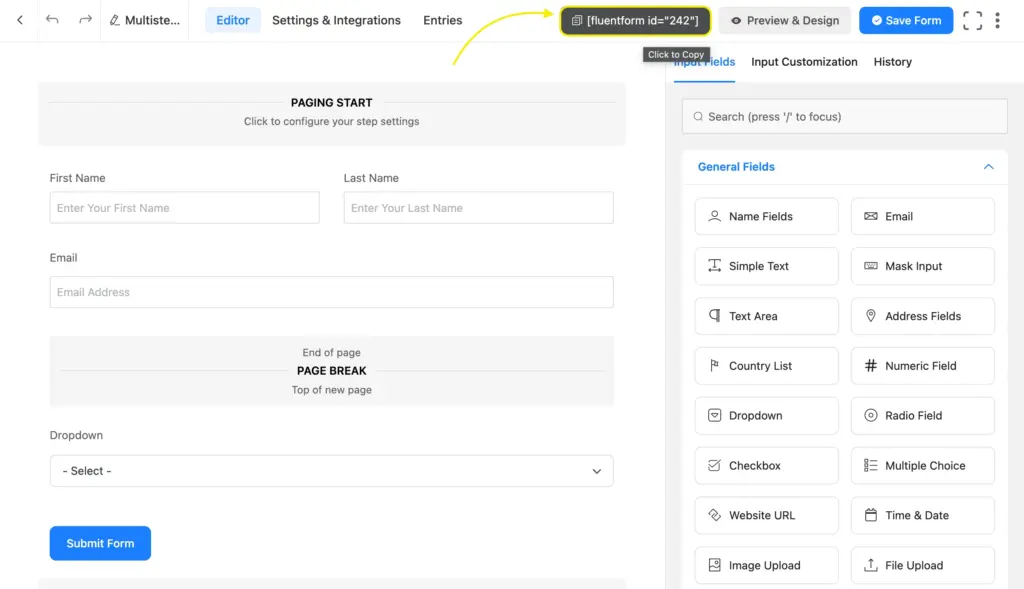Screen dimensions: 1024x589
Task: Collapse the General Fields section
Action: click(988, 167)
